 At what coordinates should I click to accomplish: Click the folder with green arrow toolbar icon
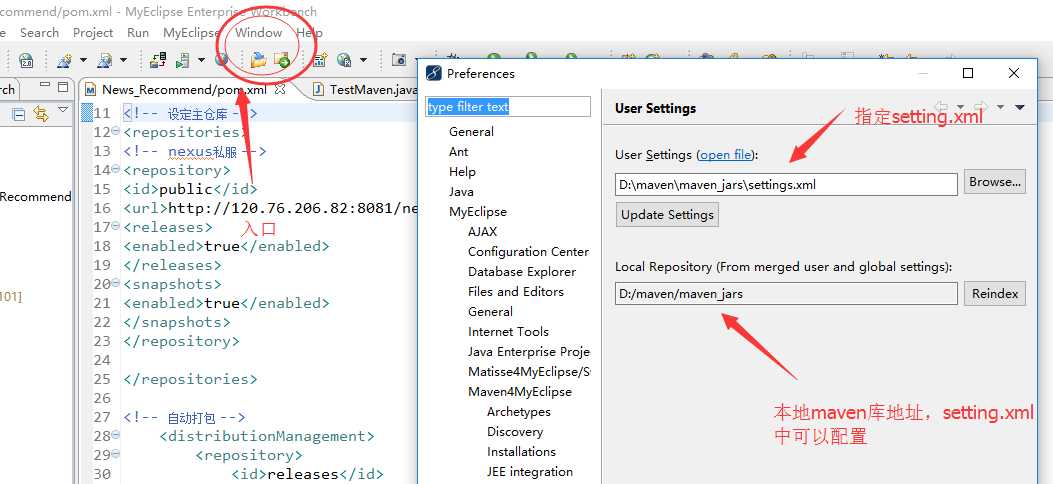[x=282, y=60]
